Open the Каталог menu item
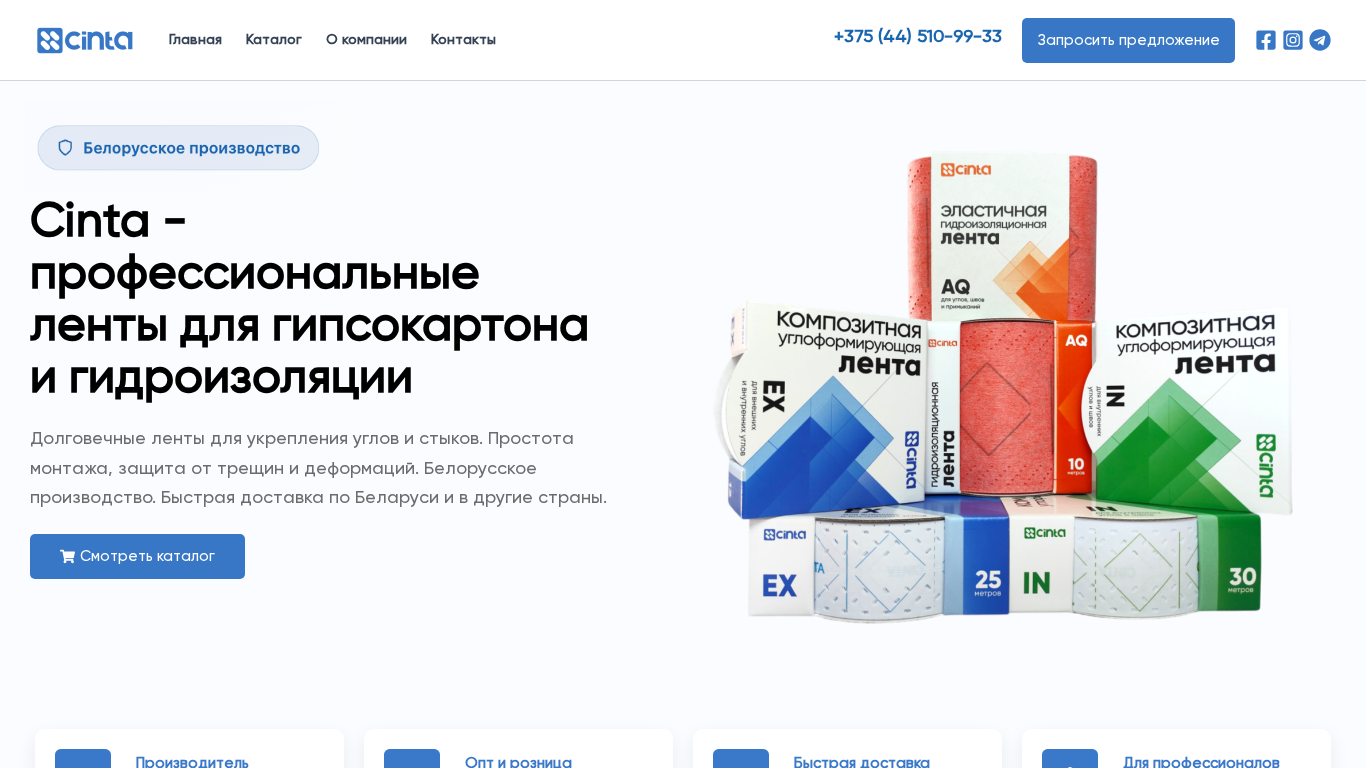The height and width of the screenshot is (768, 1366). click(x=274, y=40)
